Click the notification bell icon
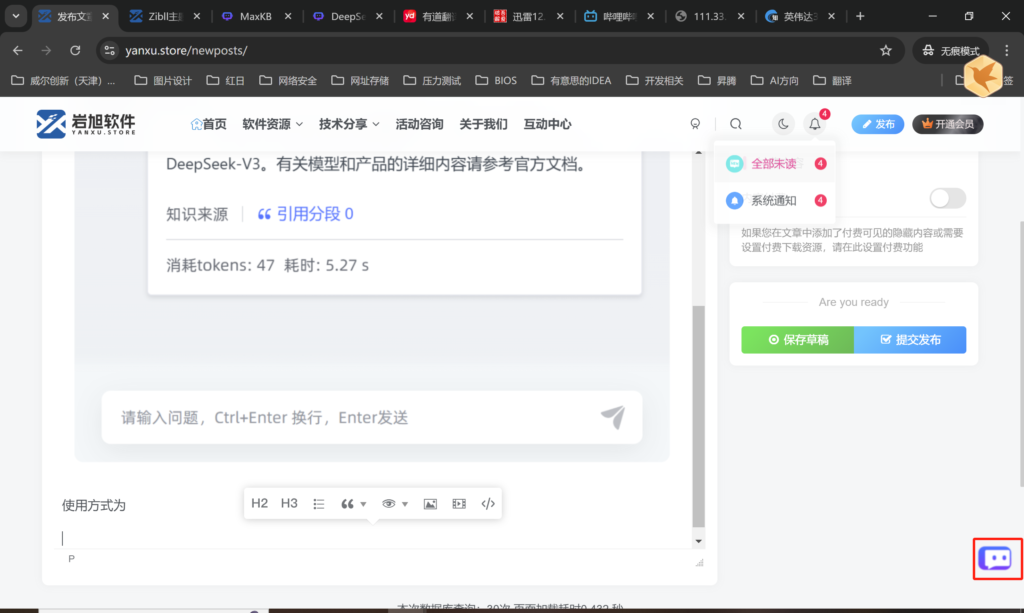 [815, 124]
